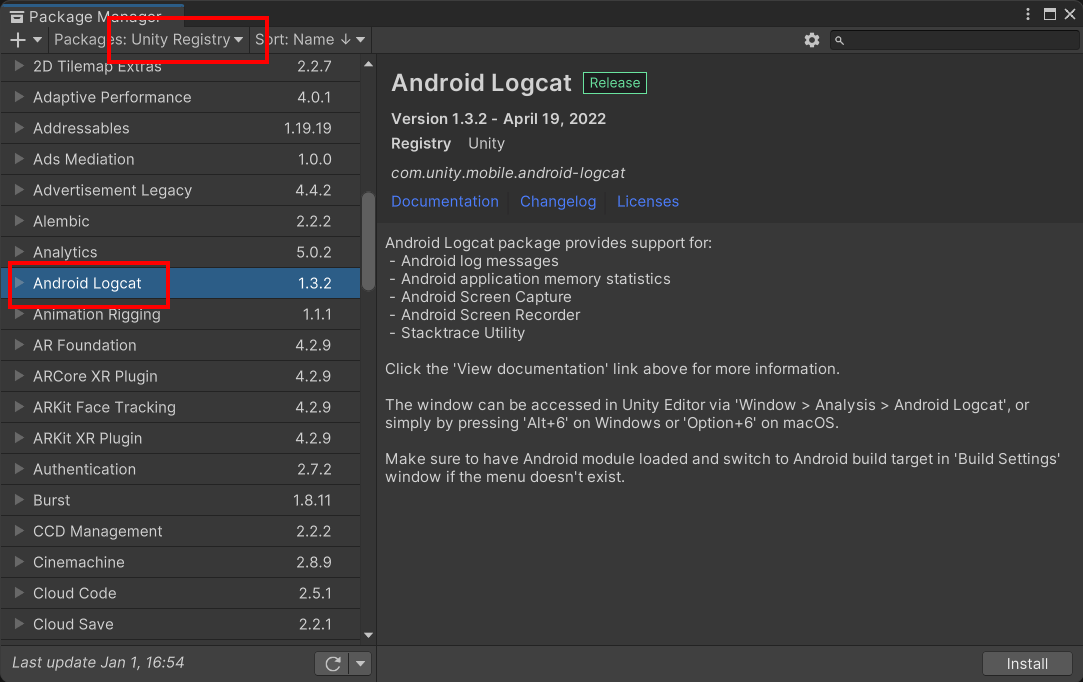Viewport: 1083px width, 682px height.
Task: Click the refresh package list icon
Action: 332,663
